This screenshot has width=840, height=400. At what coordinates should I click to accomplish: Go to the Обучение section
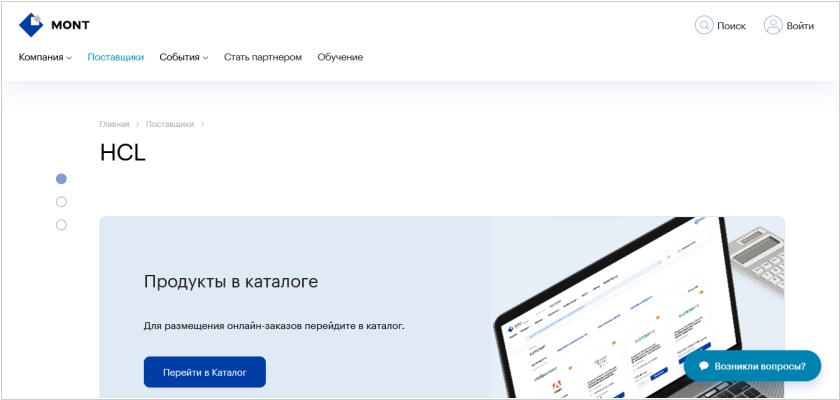click(340, 57)
